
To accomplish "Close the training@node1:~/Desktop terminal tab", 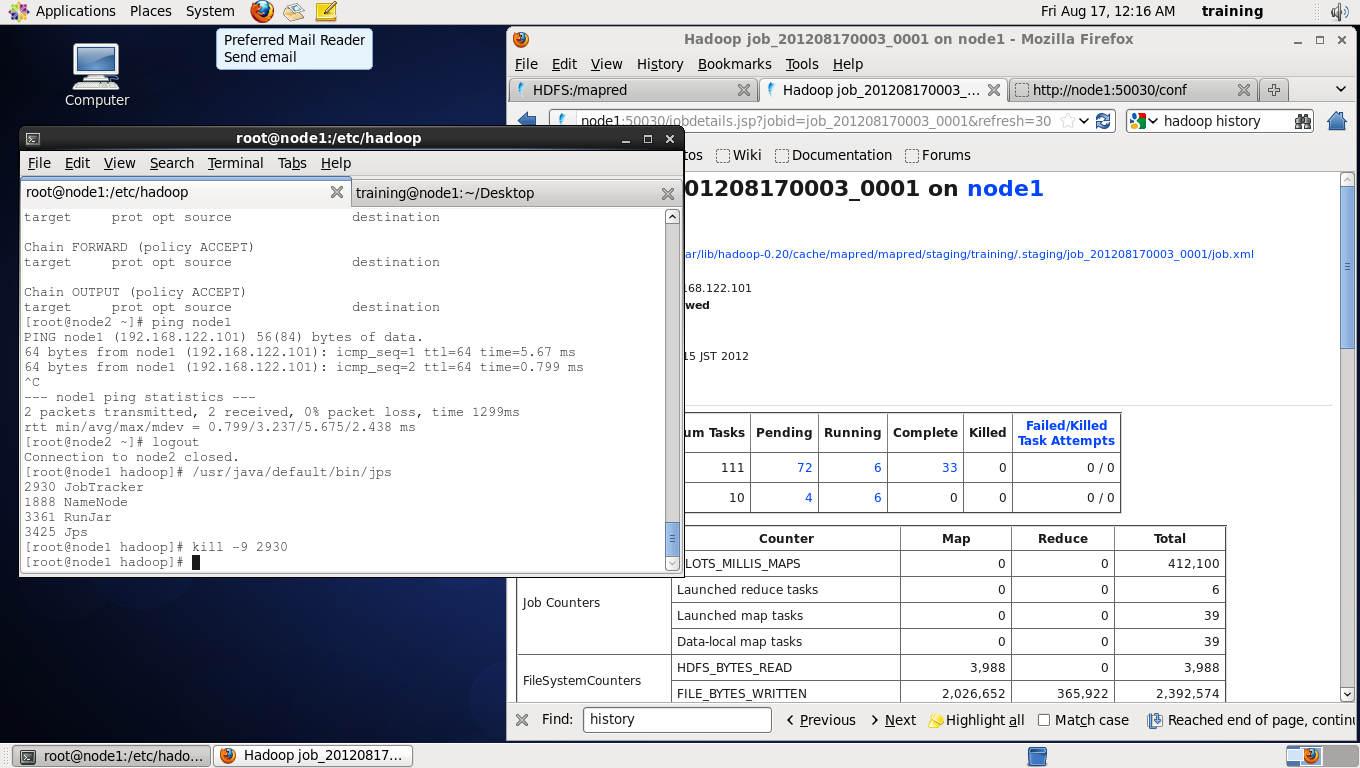I will coord(668,193).
